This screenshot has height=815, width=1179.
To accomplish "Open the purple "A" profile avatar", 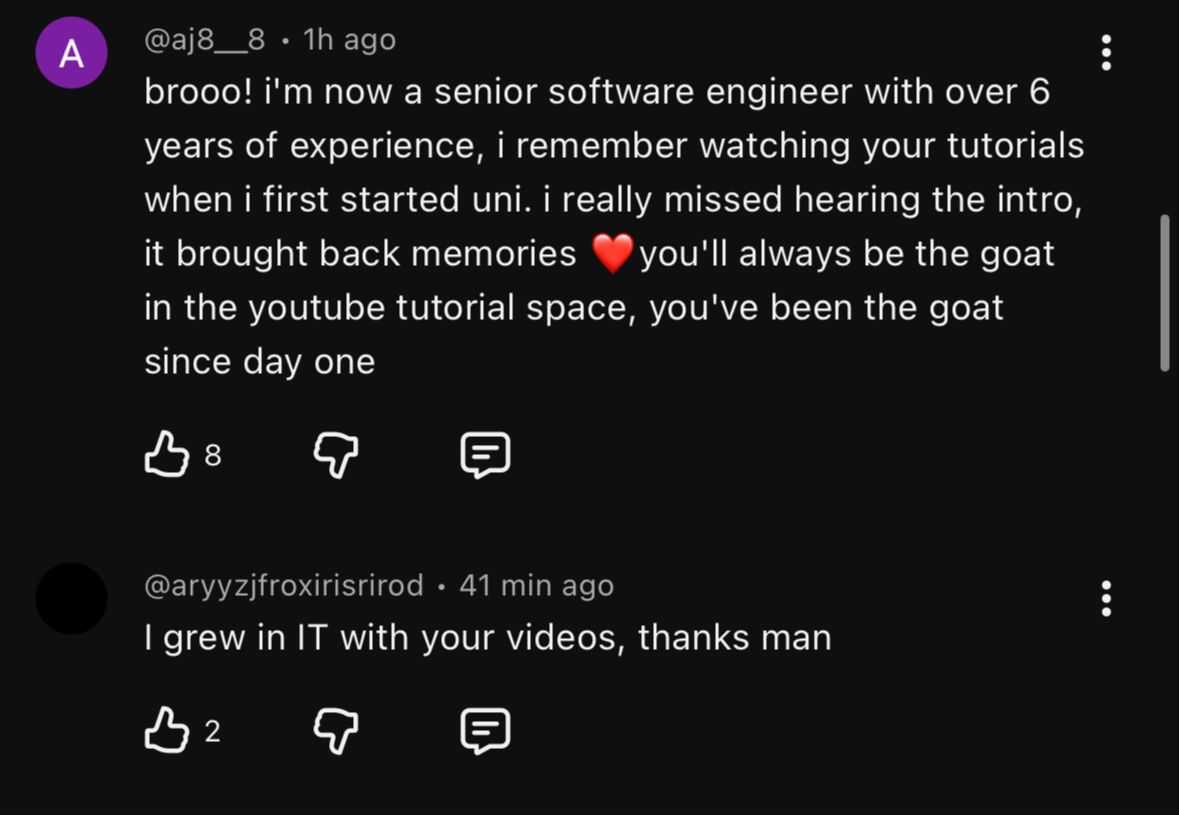I will (x=71, y=53).
